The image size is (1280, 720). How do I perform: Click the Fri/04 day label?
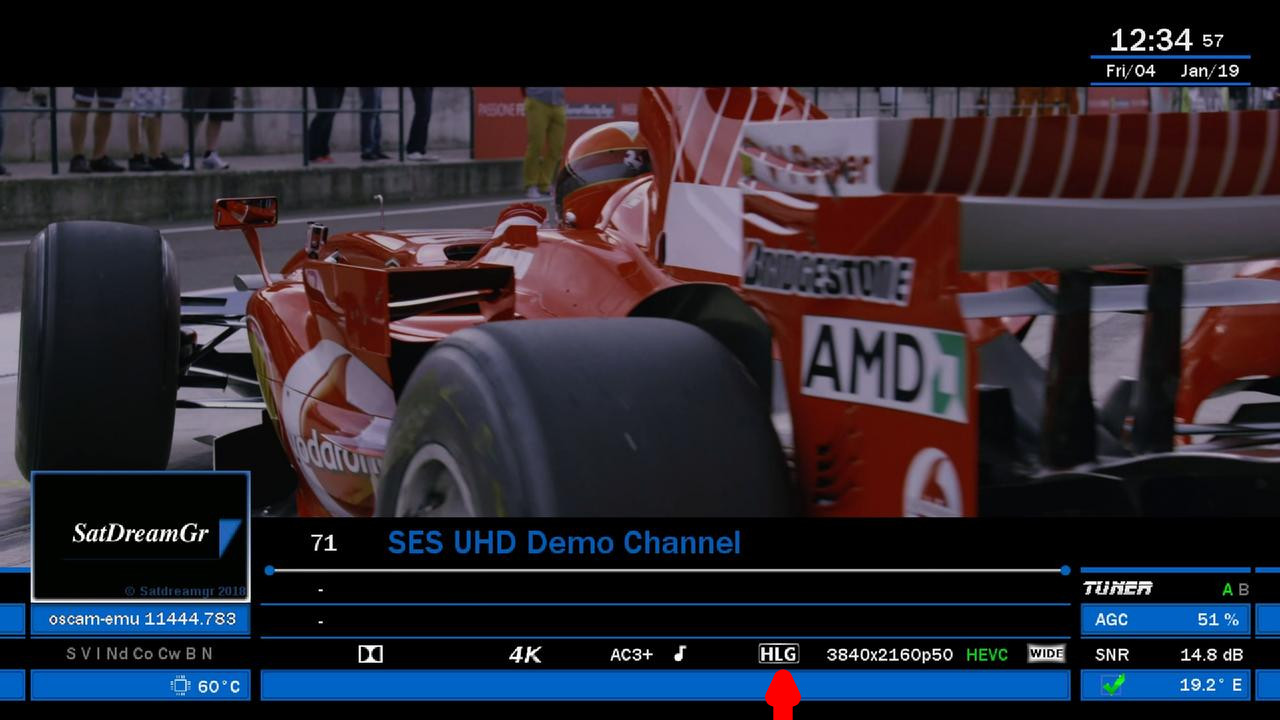1130,71
